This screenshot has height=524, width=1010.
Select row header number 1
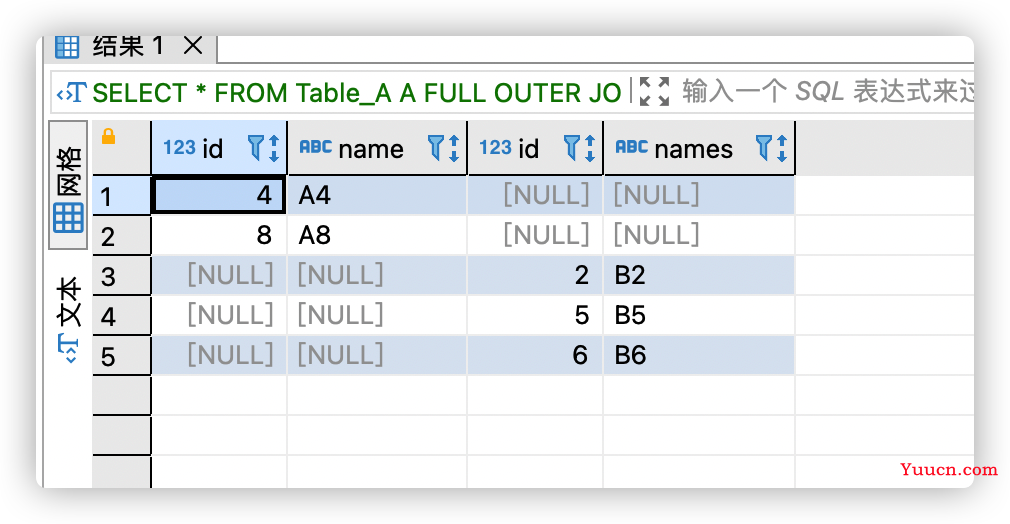coord(122,196)
